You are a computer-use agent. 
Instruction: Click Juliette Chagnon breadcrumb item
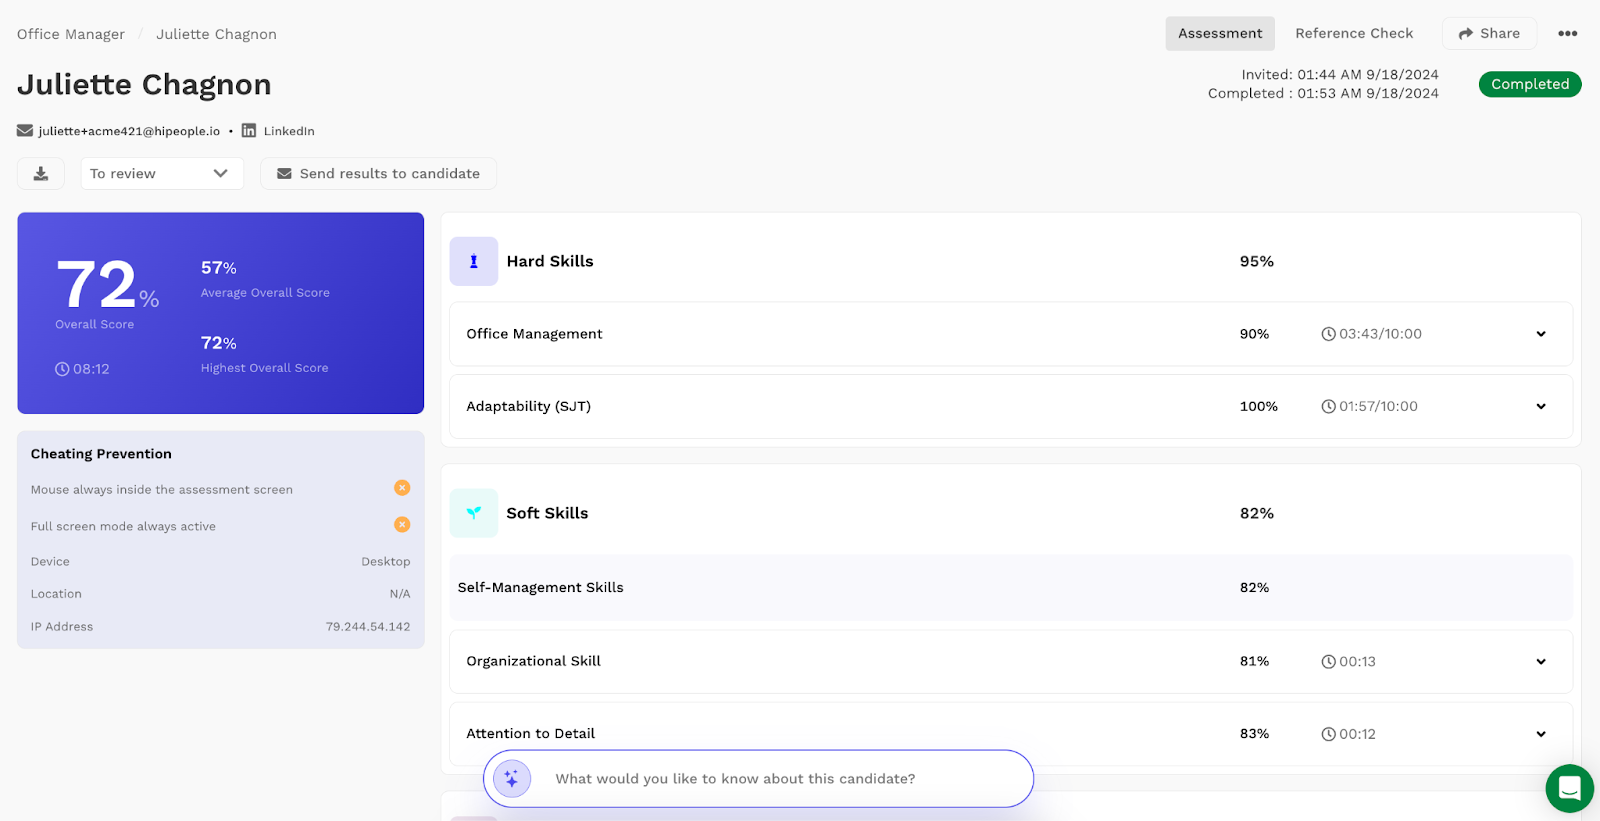[x=216, y=34]
